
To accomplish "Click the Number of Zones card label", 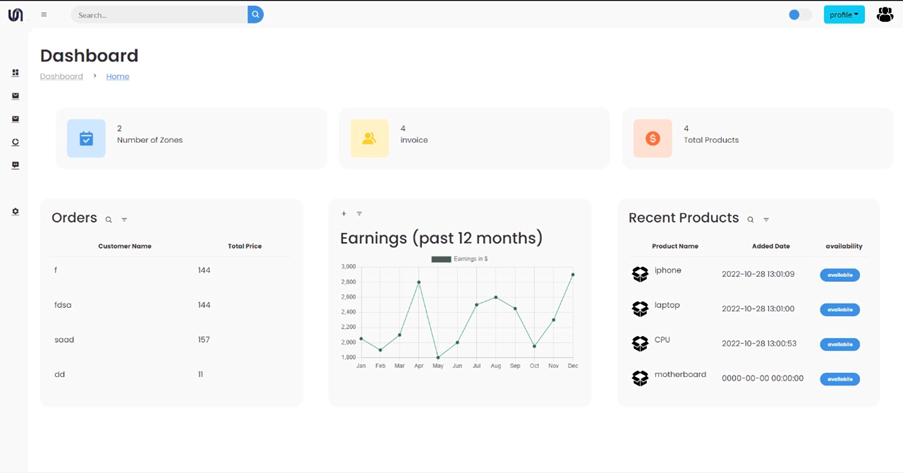I will coord(150,140).
